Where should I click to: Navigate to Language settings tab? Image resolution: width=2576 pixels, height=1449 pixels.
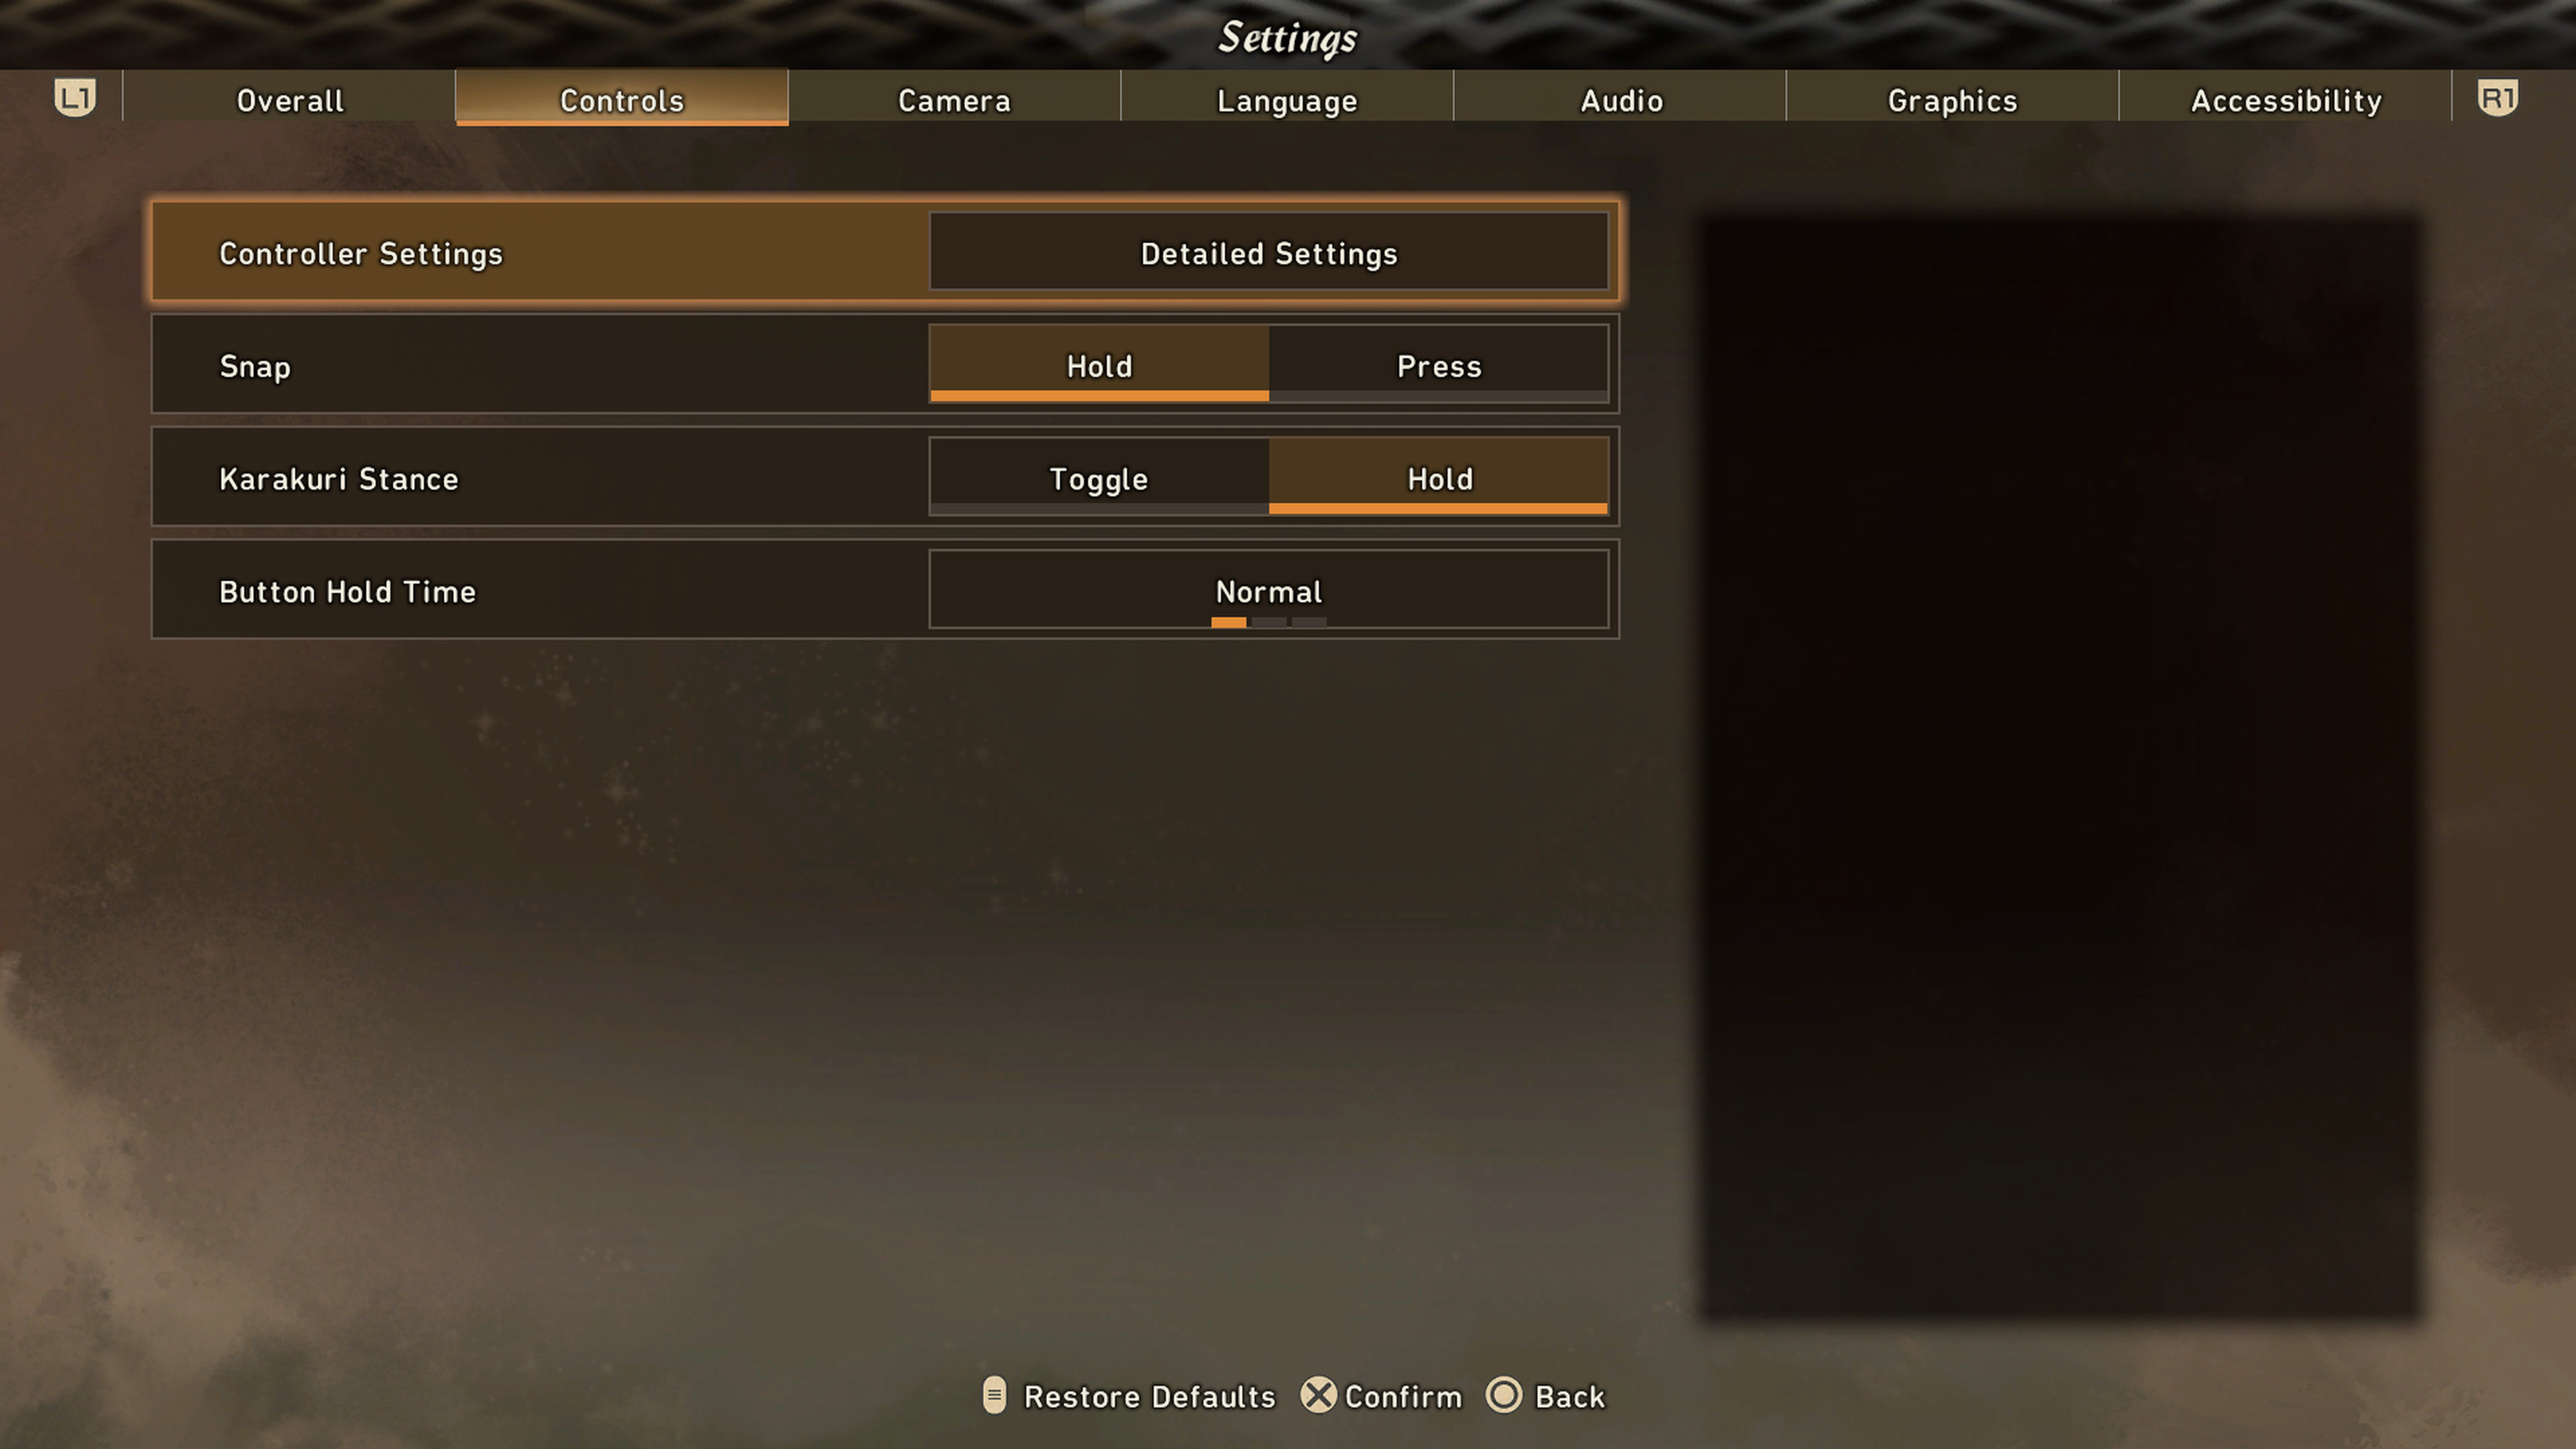click(1286, 99)
